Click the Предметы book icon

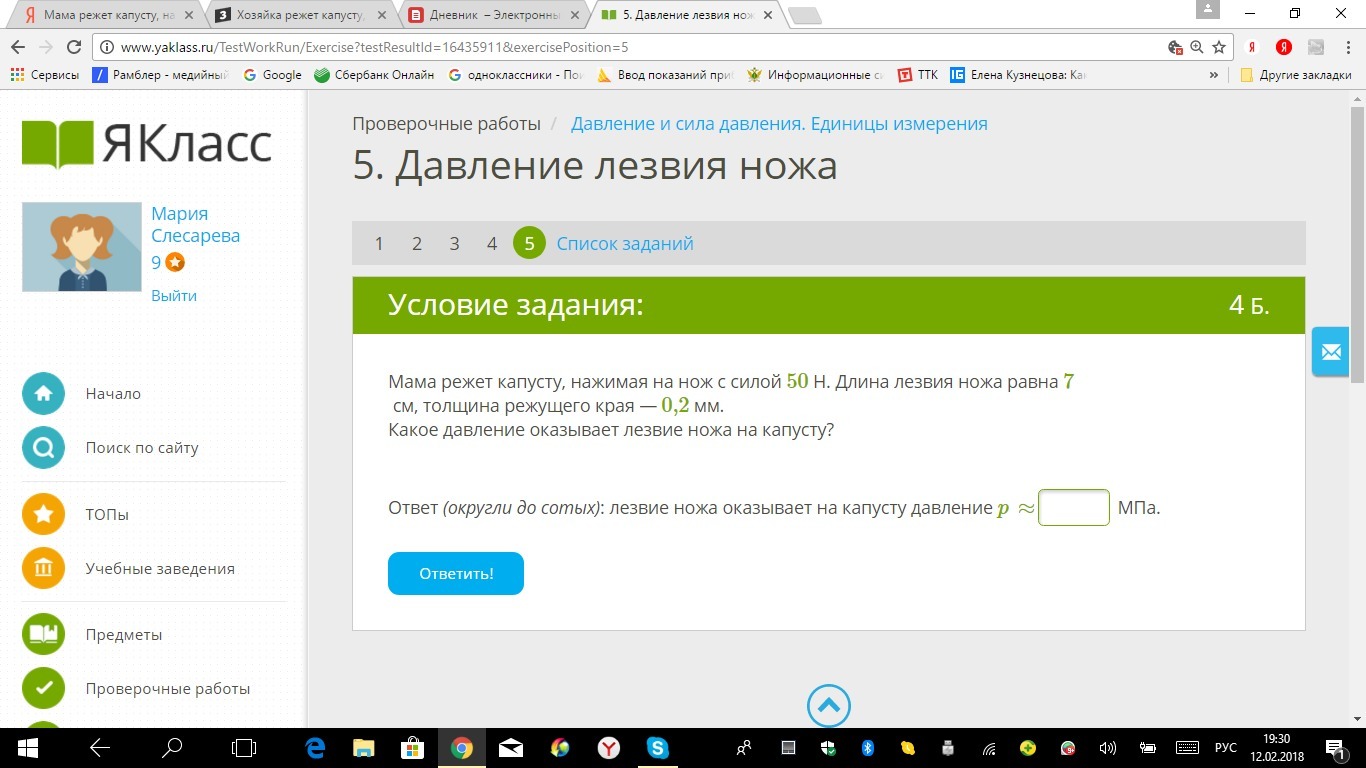[x=43, y=635]
